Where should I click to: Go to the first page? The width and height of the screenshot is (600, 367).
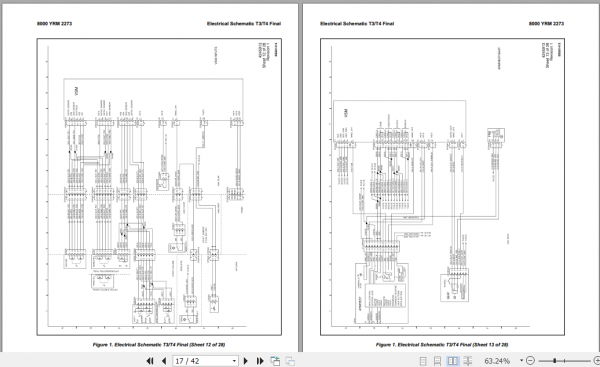tap(150, 361)
